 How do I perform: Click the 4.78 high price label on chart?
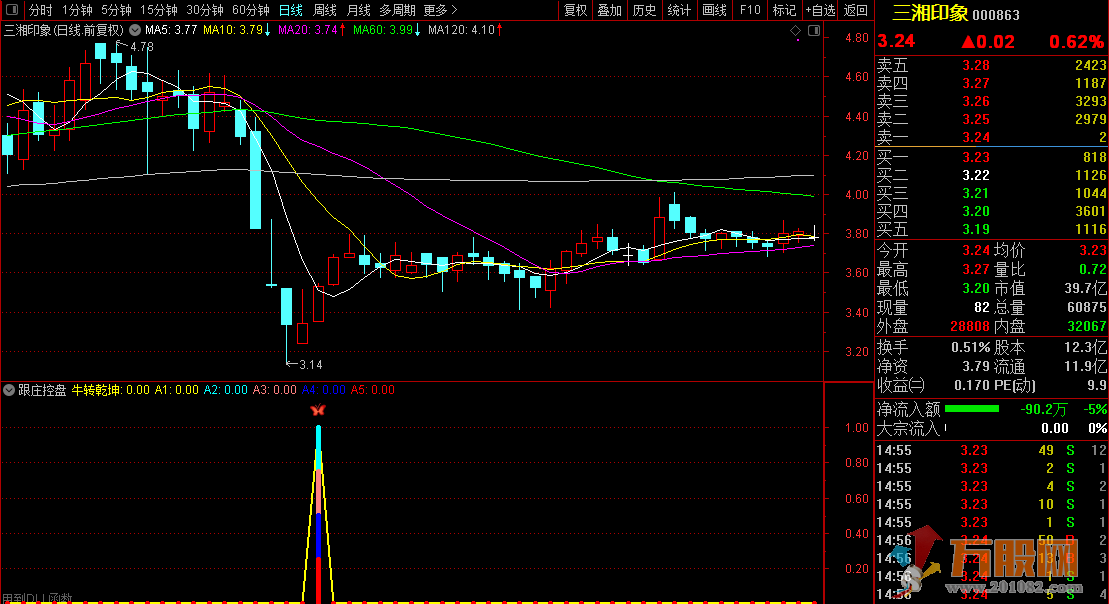point(141,47)
